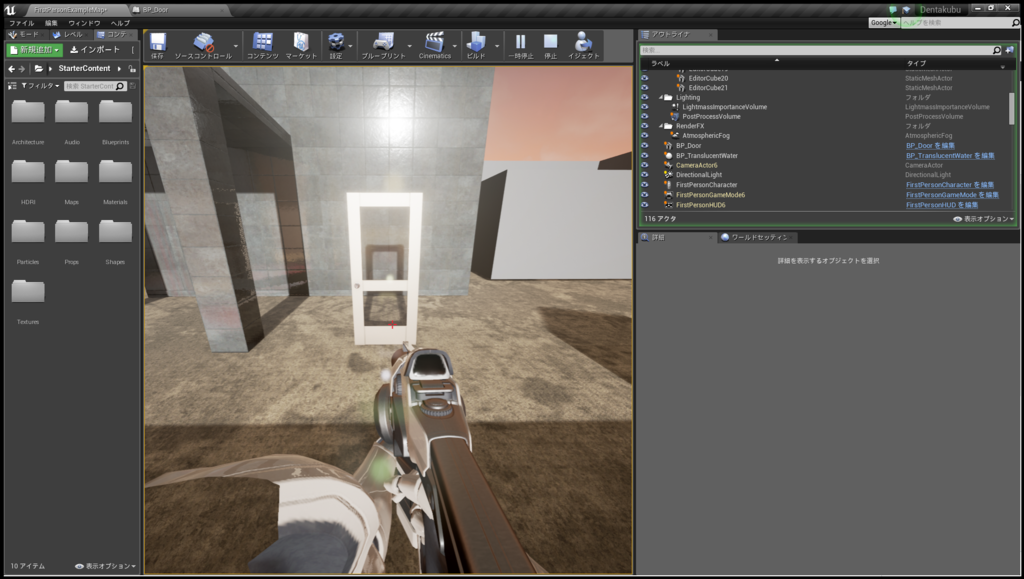This screenshot has height=579, width=1024.
Task: Open the Google search engine dropdown
Action: tap(884, 22)
